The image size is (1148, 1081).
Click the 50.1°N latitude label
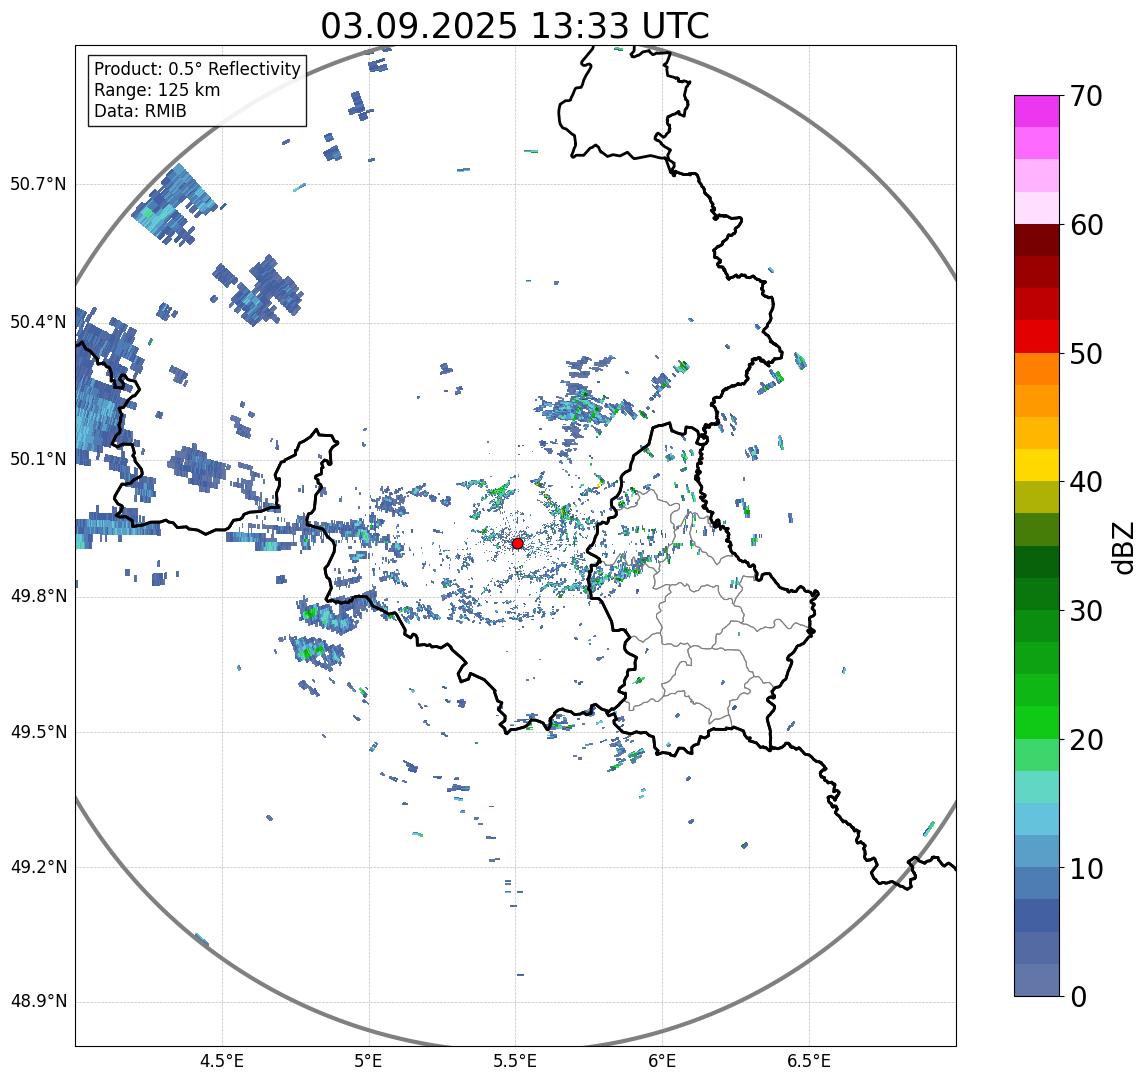pyautogui.click(x=38, y=459)
